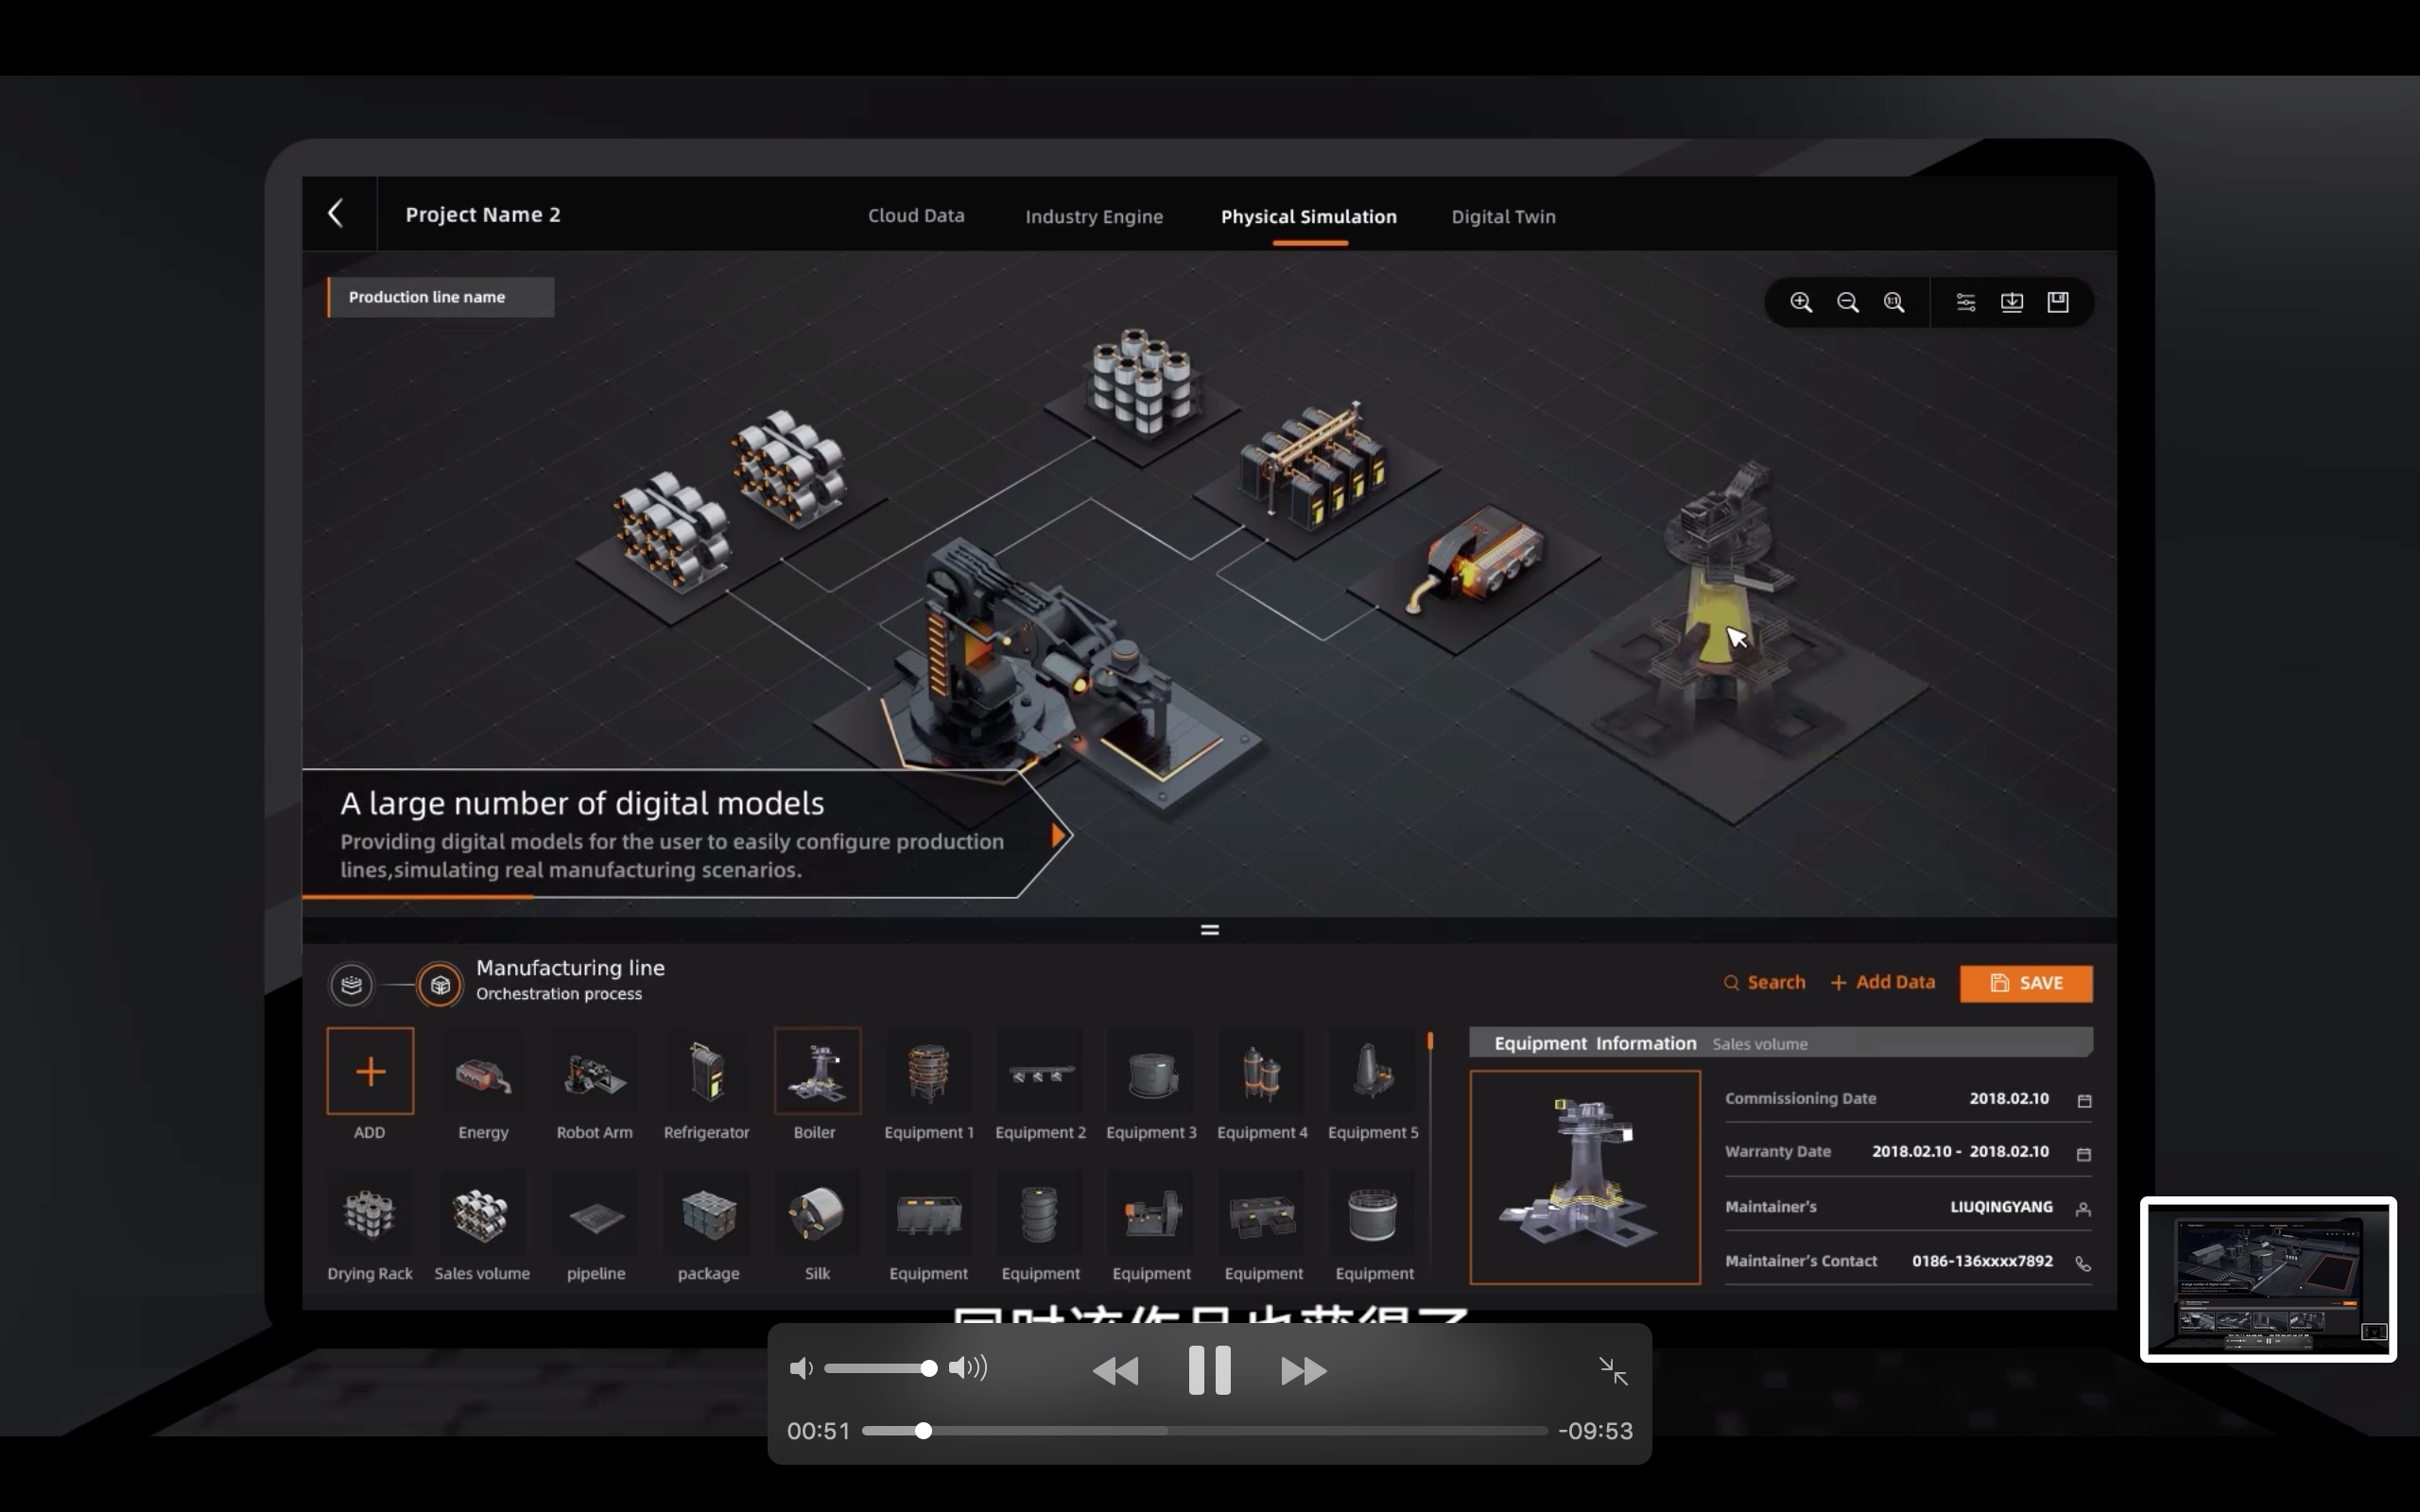Image resolution: width=2420 pixels, height=1512 pixels.
Task: Switch to the Industry Engine tab
Action: pos(1094,217)
